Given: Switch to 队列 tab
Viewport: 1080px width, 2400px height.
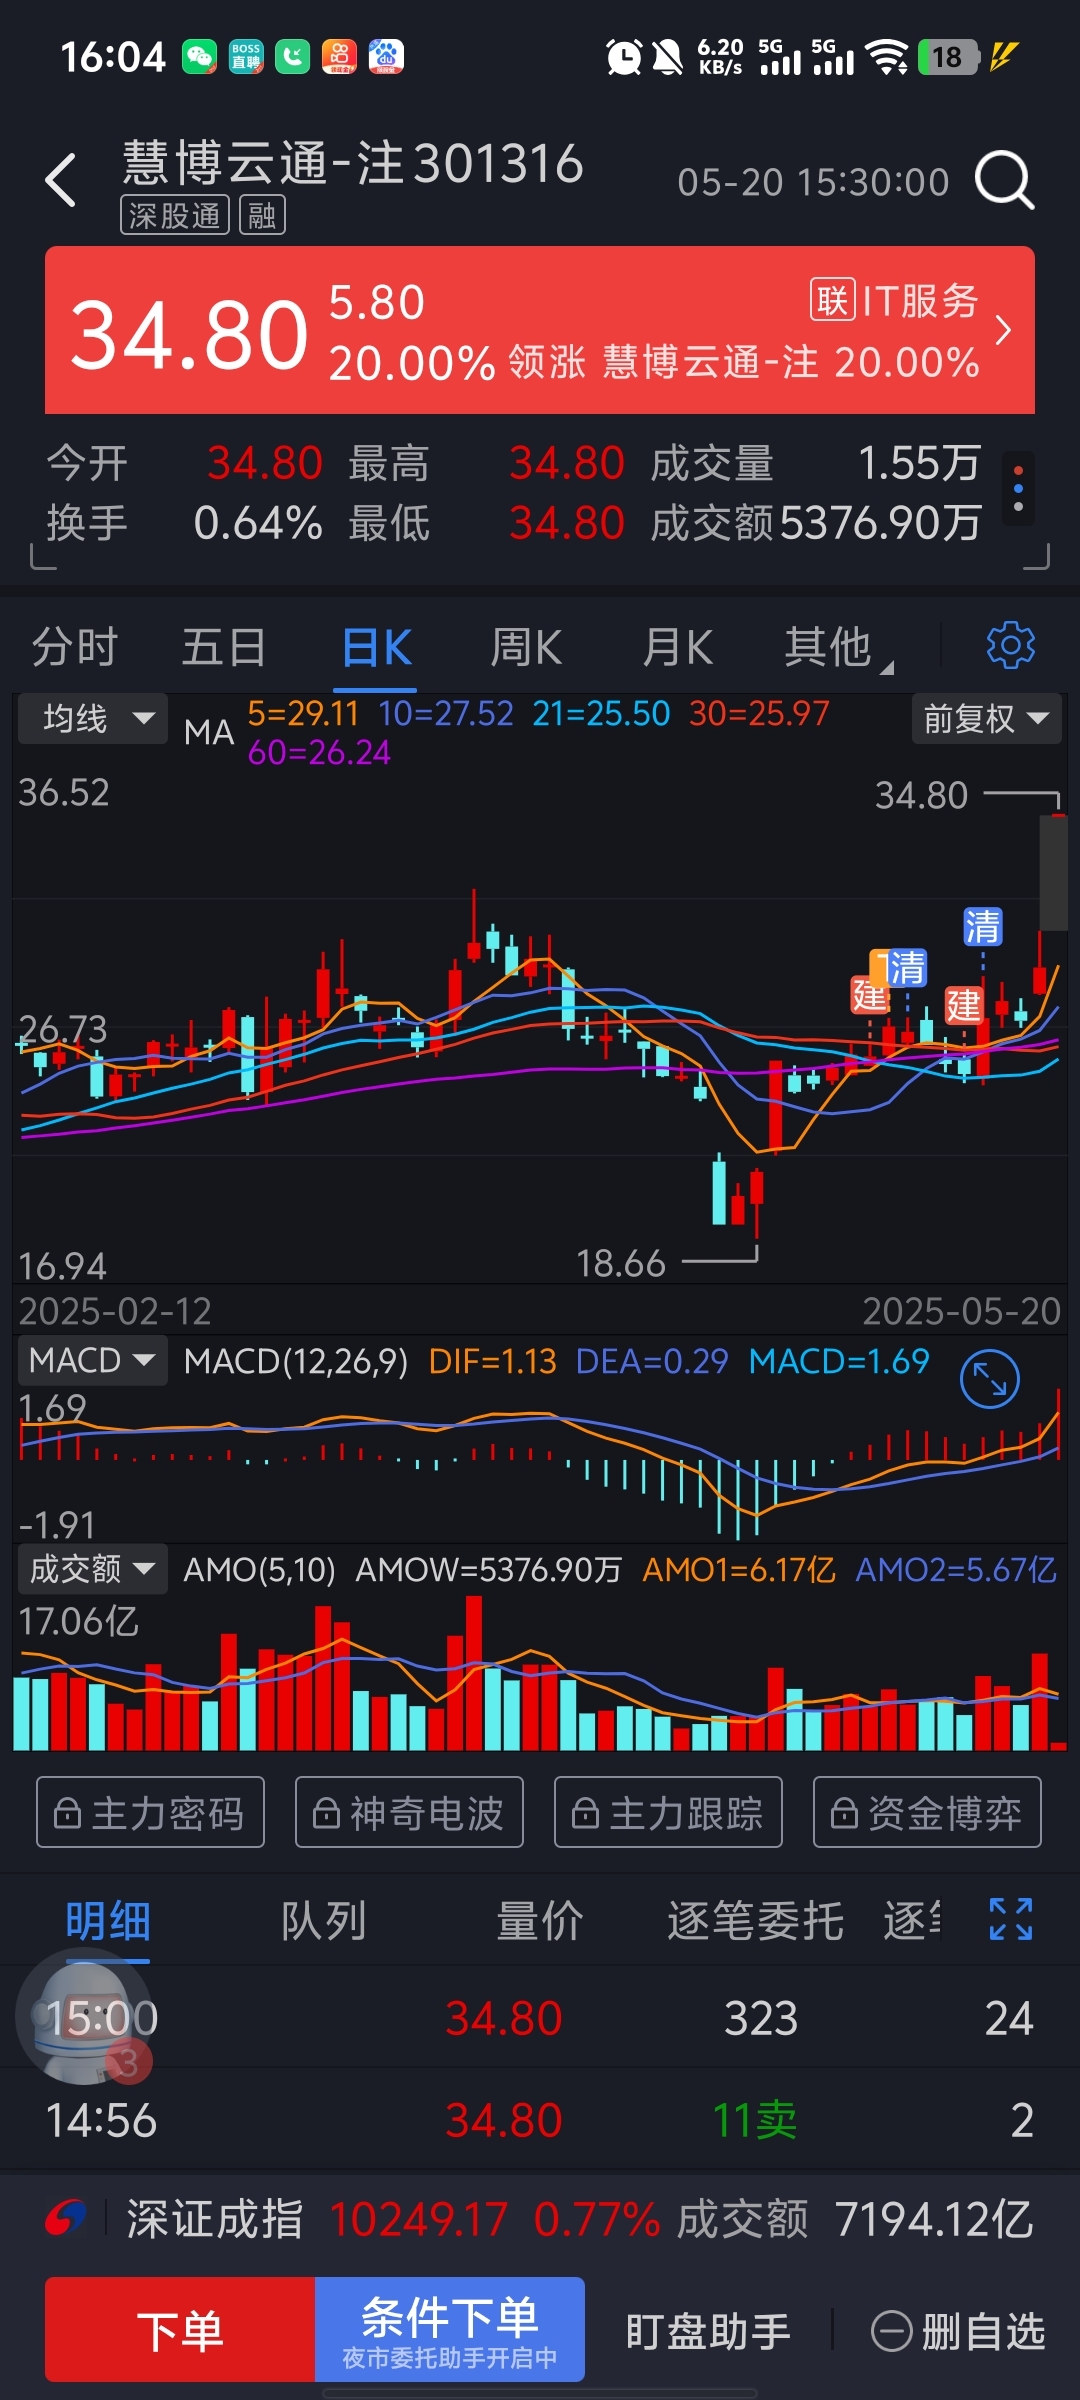Looking at the screenshot, I should 323,1921.
